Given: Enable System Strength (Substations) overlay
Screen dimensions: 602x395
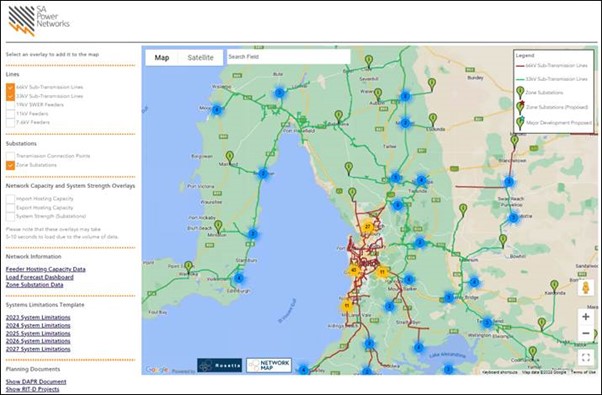Looking at the screenshot, I should pyautogui.click(x=10, y=217).
